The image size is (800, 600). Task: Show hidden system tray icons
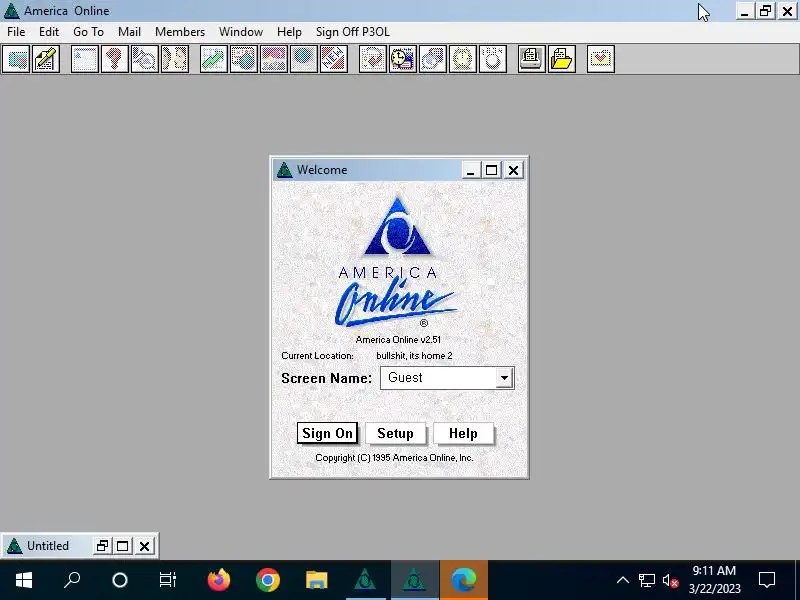(x=622, y=580)
